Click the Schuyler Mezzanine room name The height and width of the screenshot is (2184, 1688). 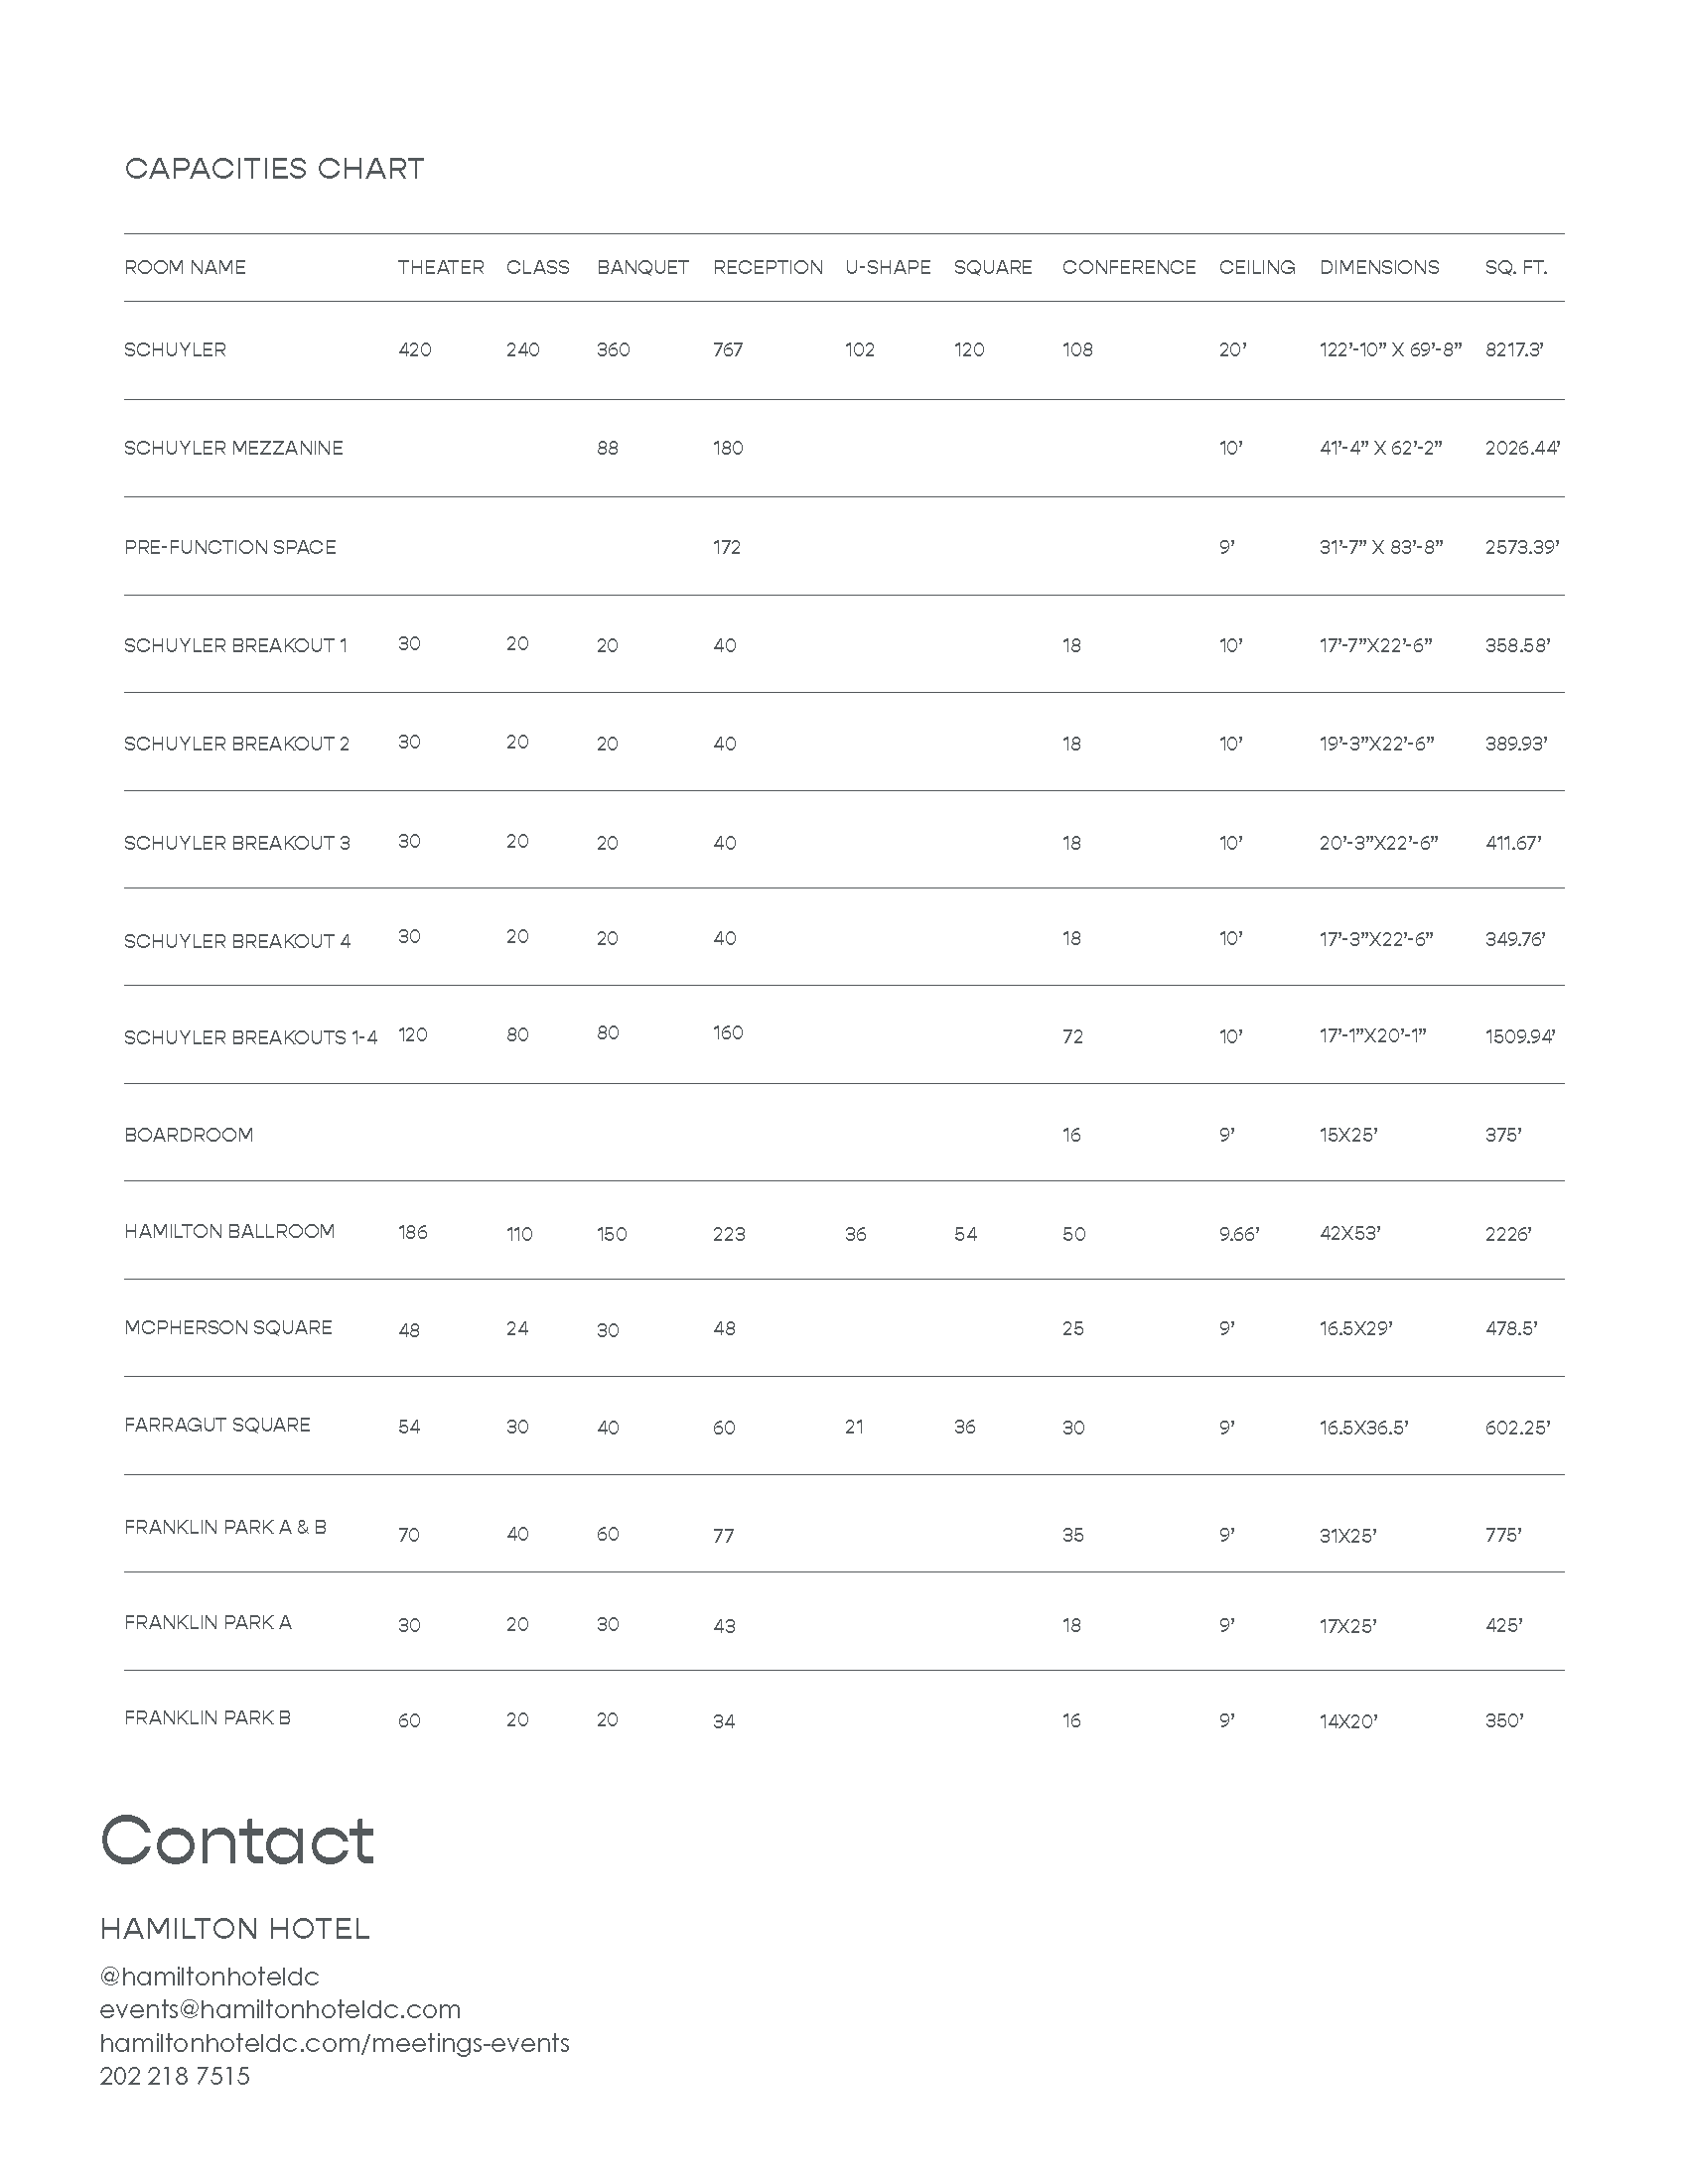pyautogui.click(x=233, y=448)
